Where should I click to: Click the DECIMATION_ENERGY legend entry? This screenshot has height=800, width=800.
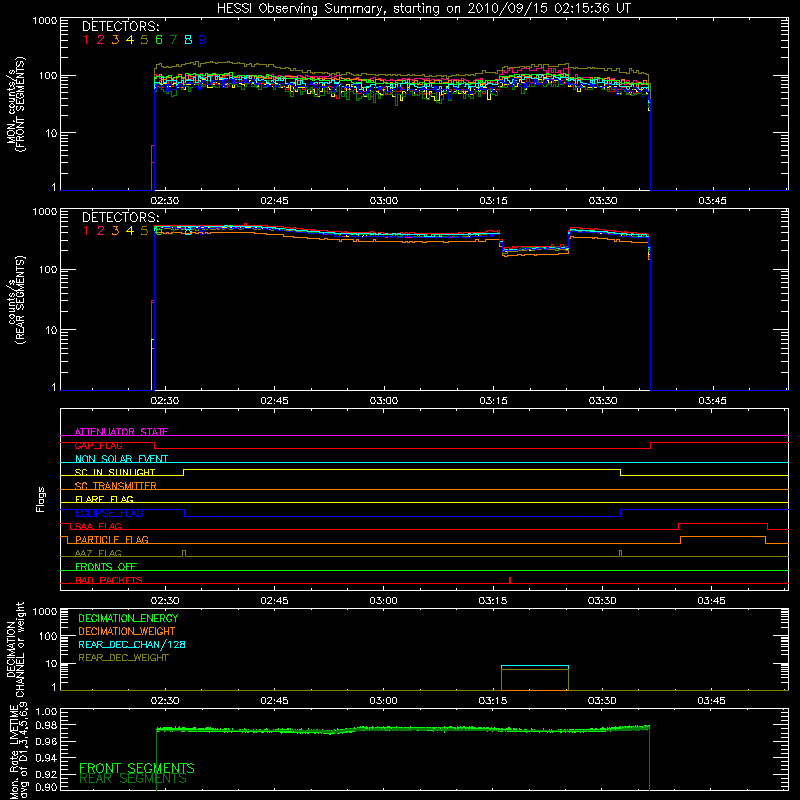[x=128, y=618]
